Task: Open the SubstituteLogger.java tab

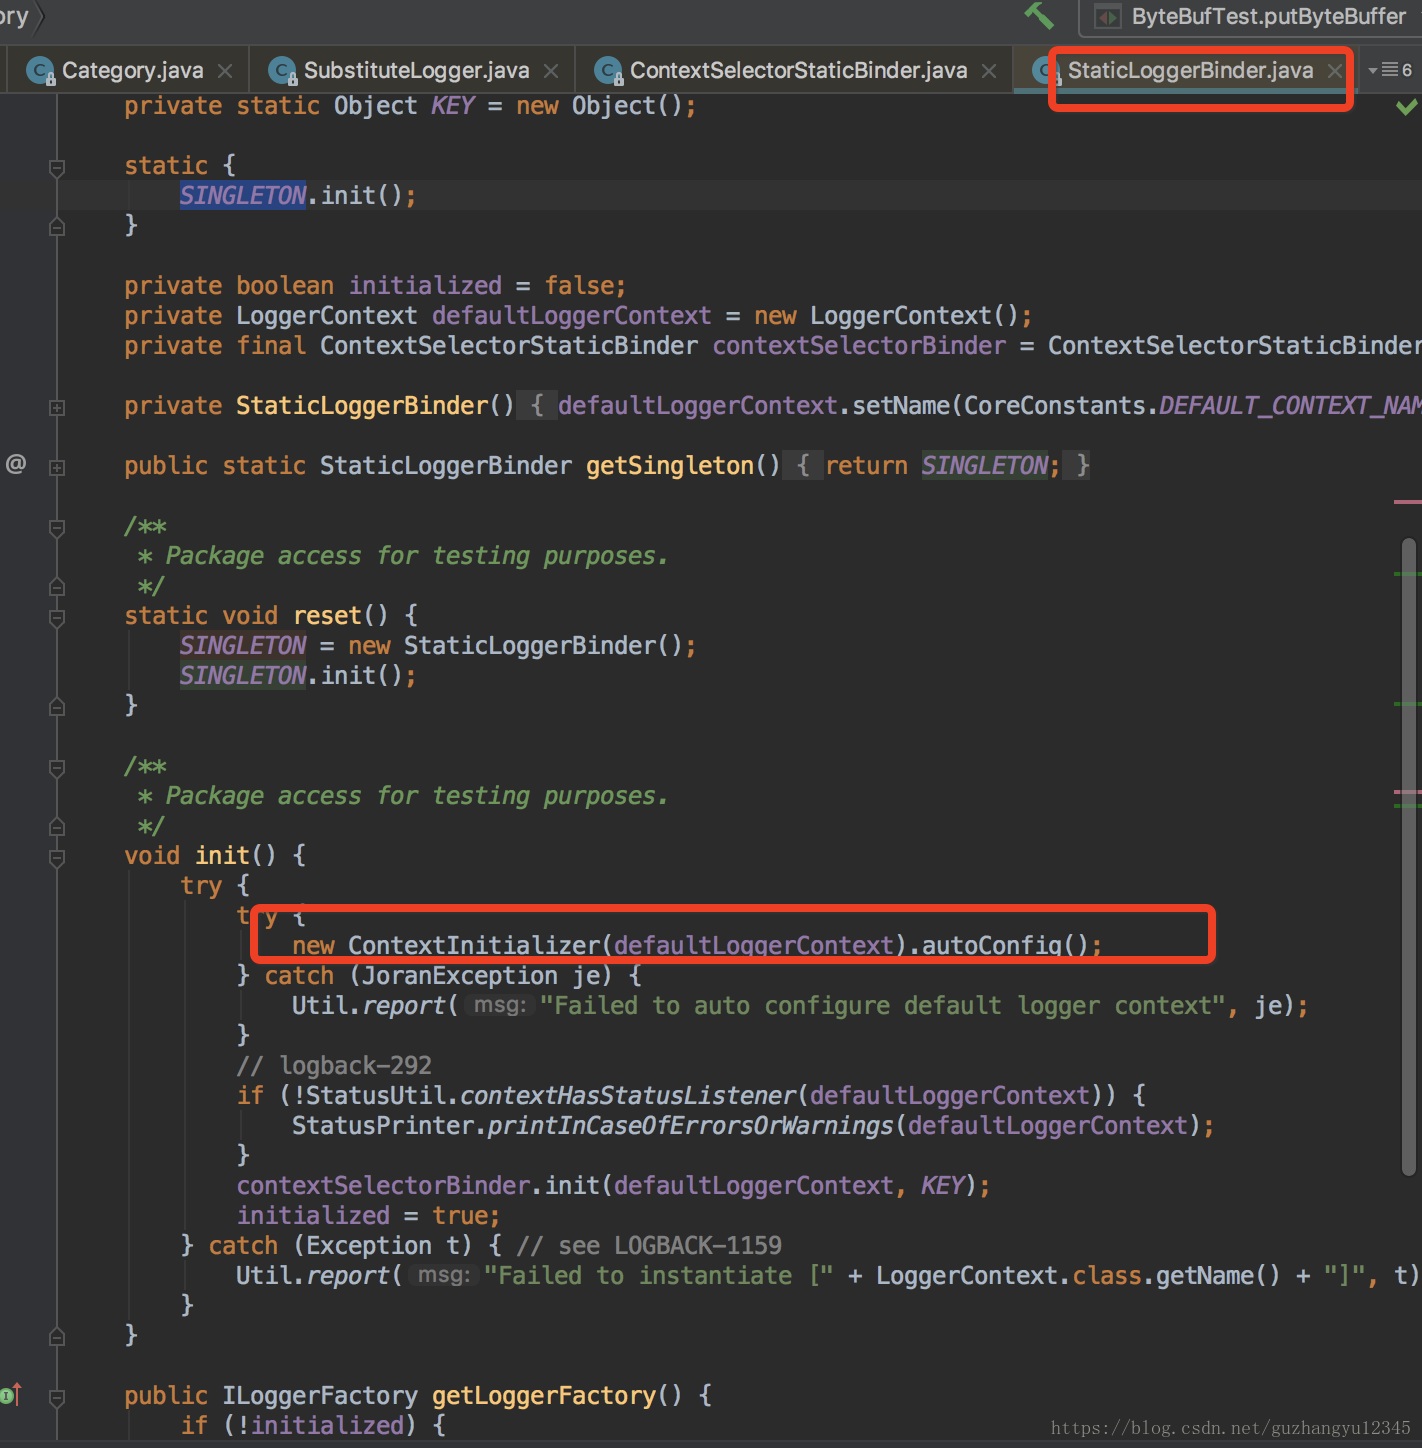Action: [412, 70]
